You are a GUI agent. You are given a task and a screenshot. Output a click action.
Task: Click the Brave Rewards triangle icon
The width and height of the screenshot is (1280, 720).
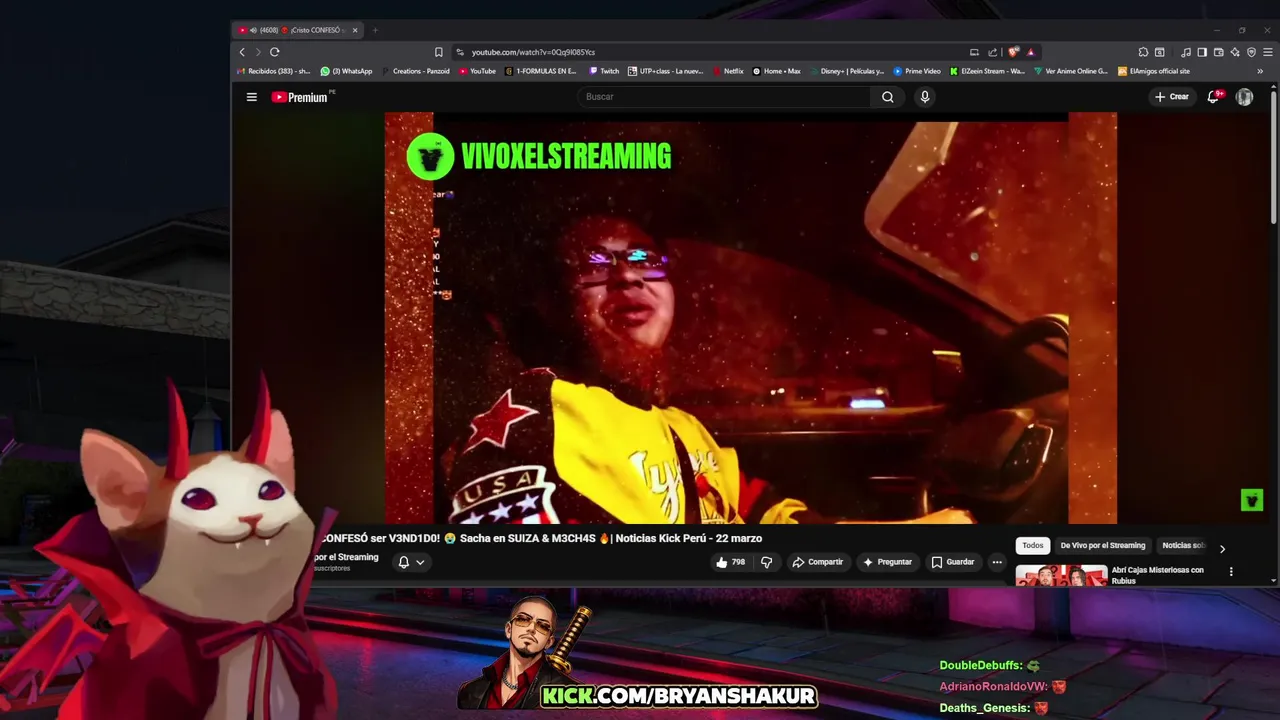click(x=1030, y=52)
